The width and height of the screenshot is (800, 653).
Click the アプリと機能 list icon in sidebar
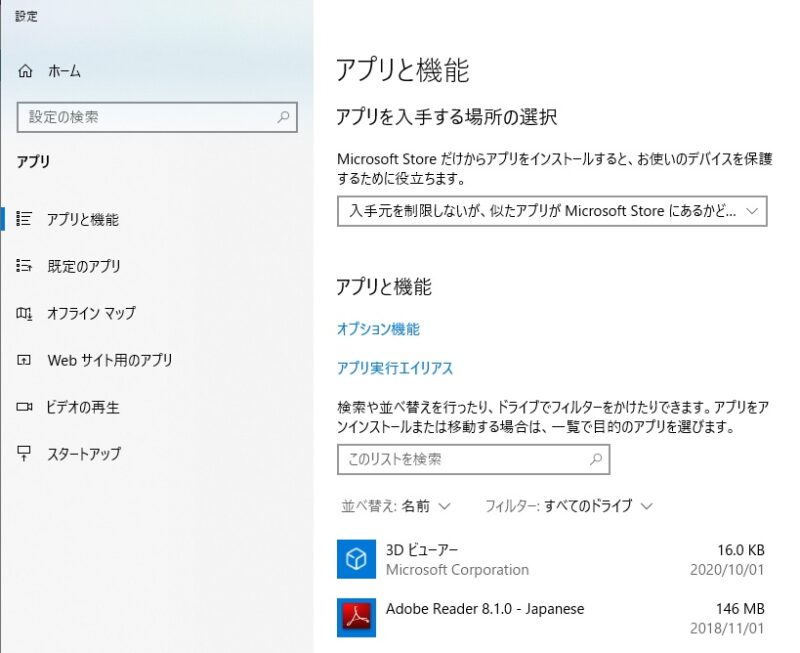(x=24, y=219)
